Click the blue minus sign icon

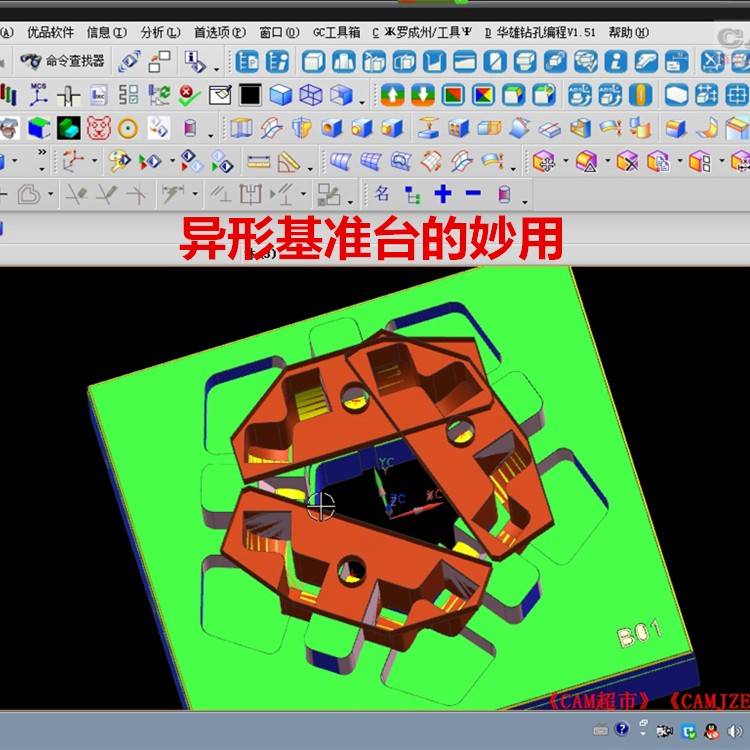click(x=472, y=194)
